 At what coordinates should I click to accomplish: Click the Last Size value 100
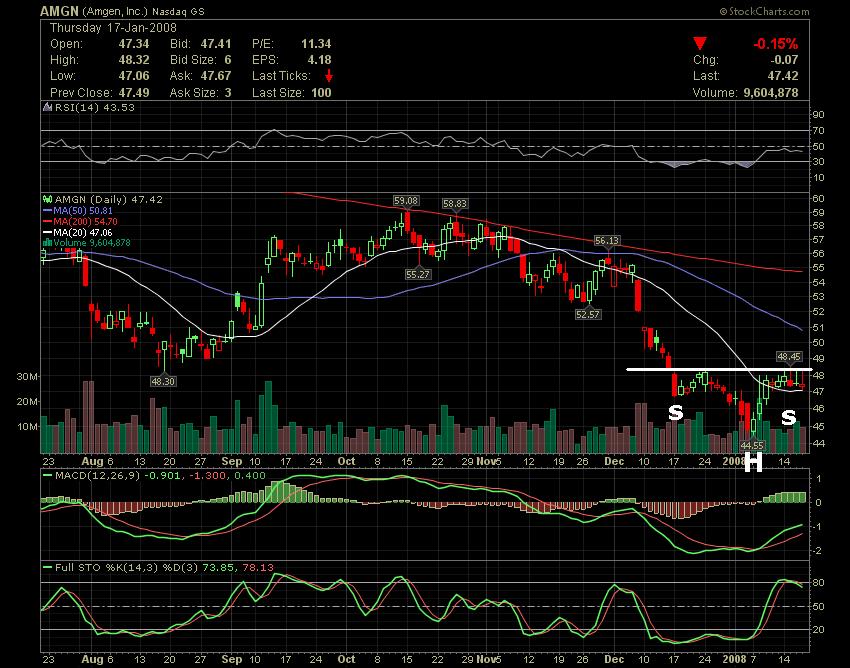coord(321,93)
